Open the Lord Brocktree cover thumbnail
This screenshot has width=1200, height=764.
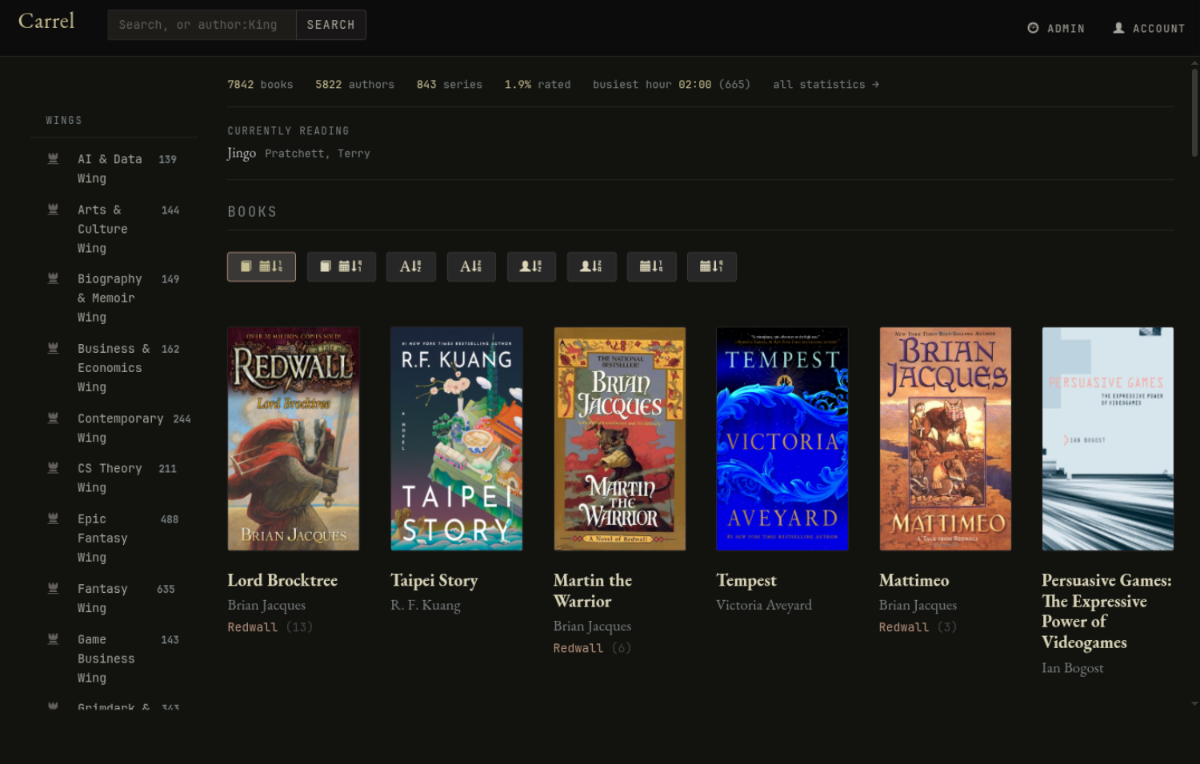coord(293,439)
